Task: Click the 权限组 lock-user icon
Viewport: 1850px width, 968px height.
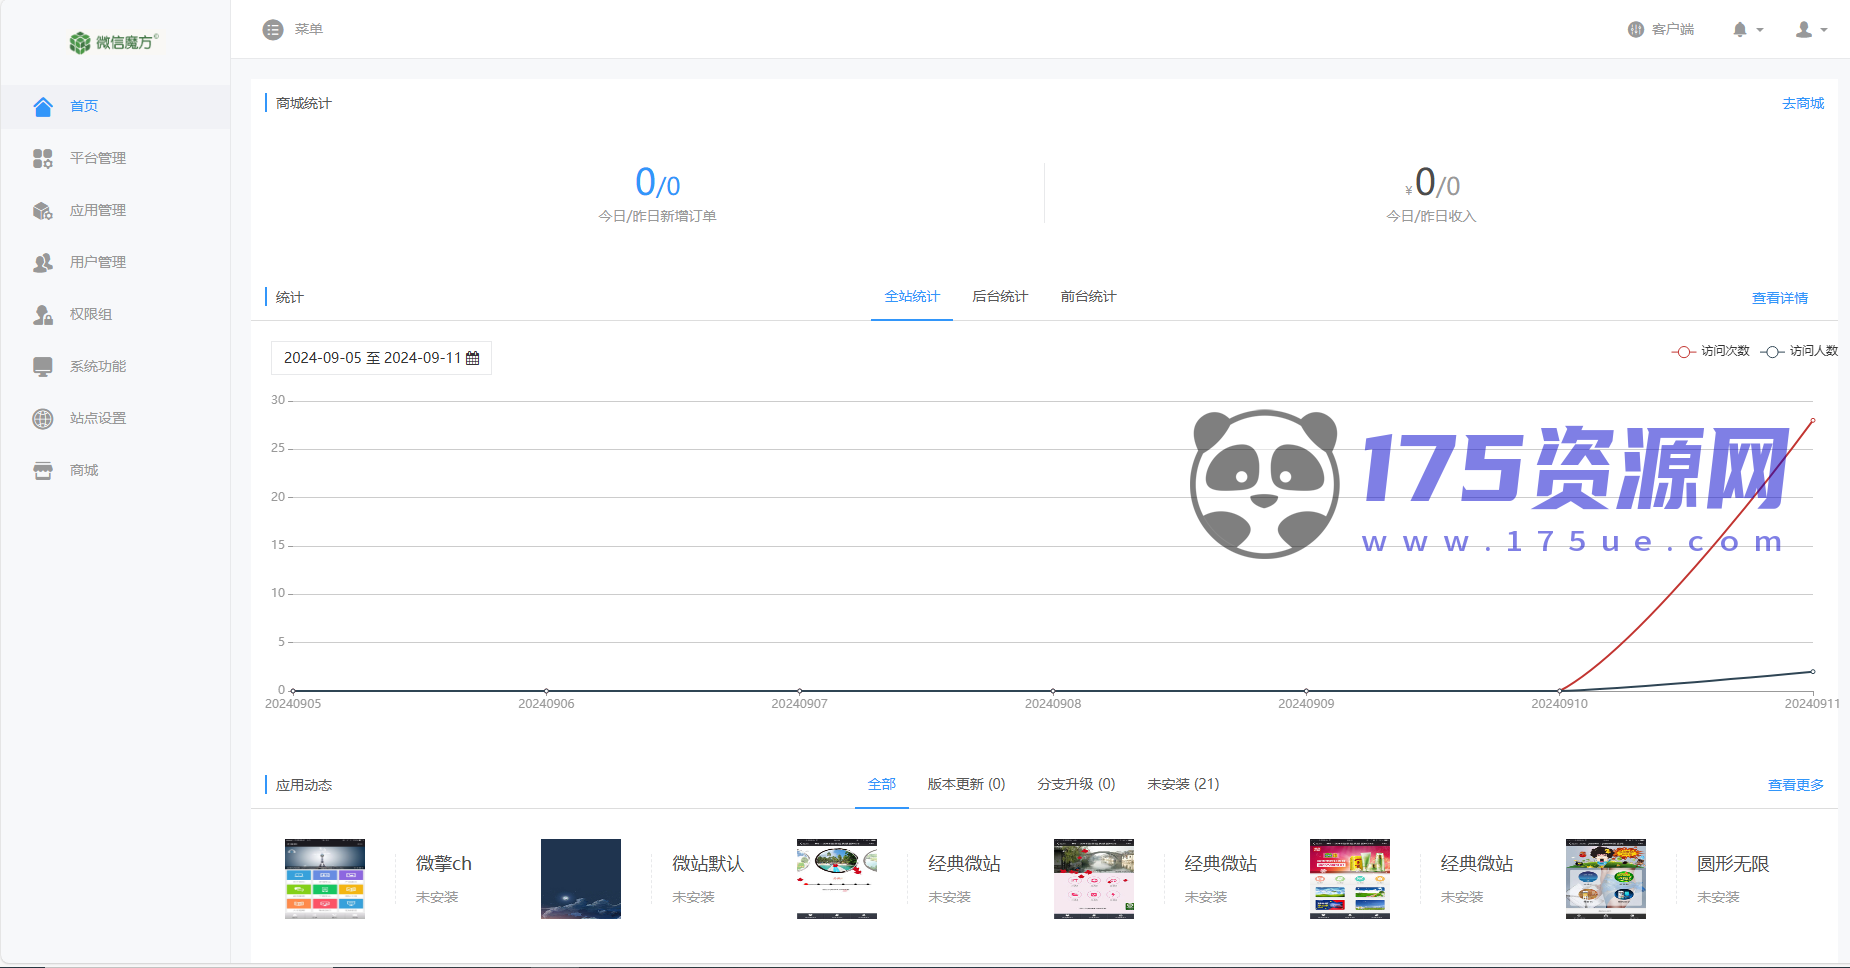Action: coord(43,314)
